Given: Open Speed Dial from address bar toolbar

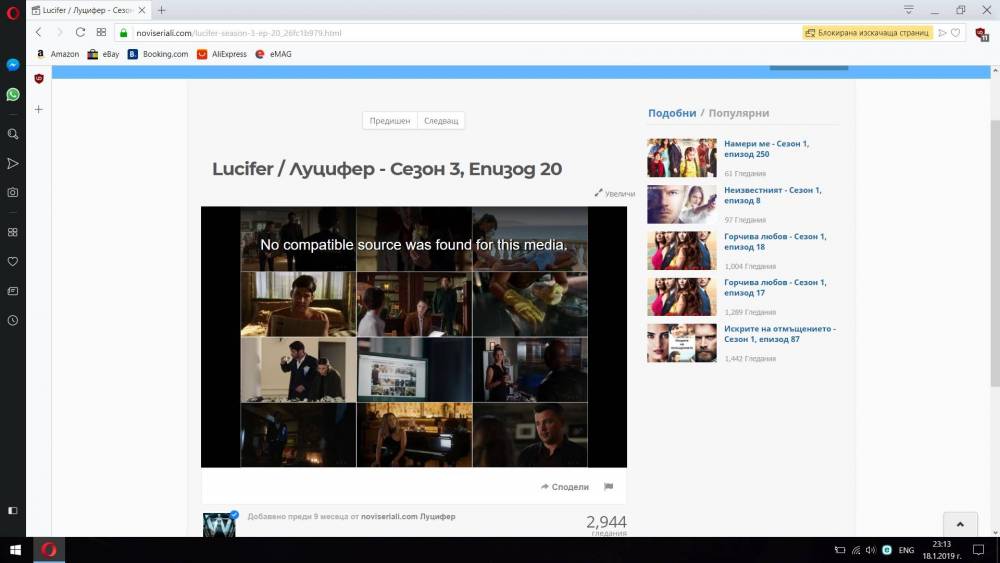Looking at the screenshot, I should pos(101,33).
